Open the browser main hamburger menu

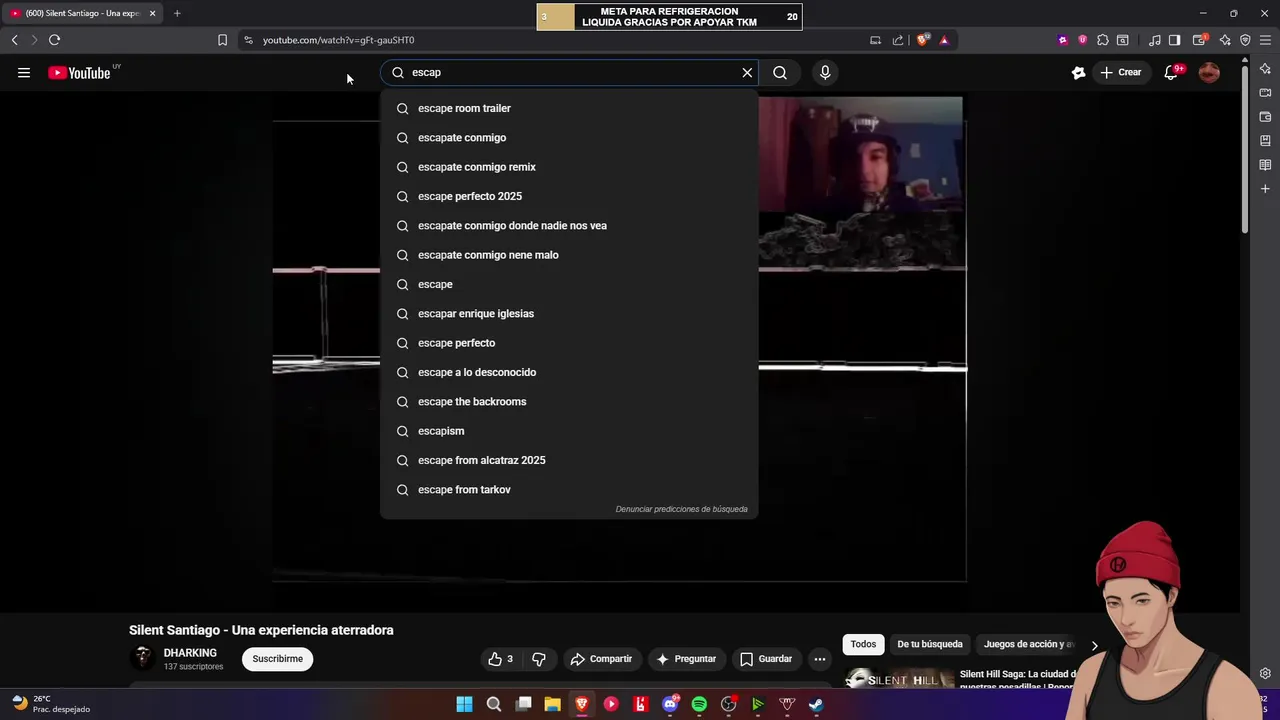1265,40
